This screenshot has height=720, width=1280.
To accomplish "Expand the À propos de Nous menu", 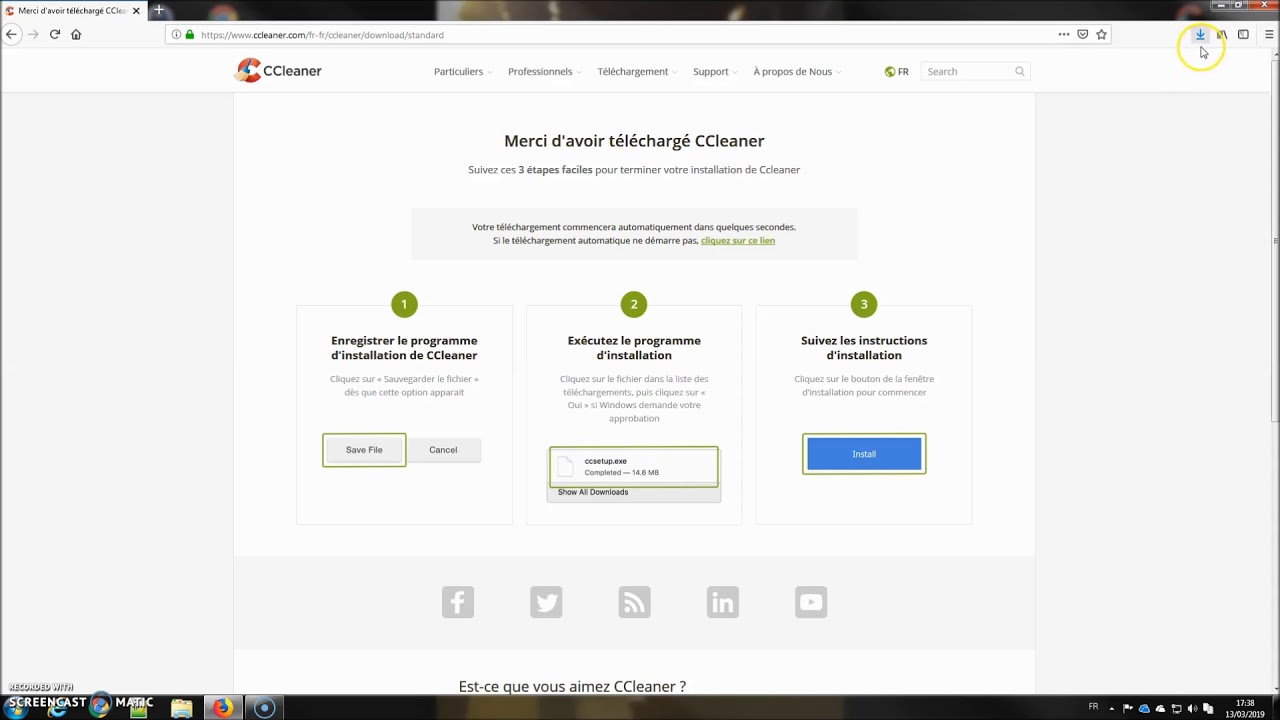I will [796, 72].
